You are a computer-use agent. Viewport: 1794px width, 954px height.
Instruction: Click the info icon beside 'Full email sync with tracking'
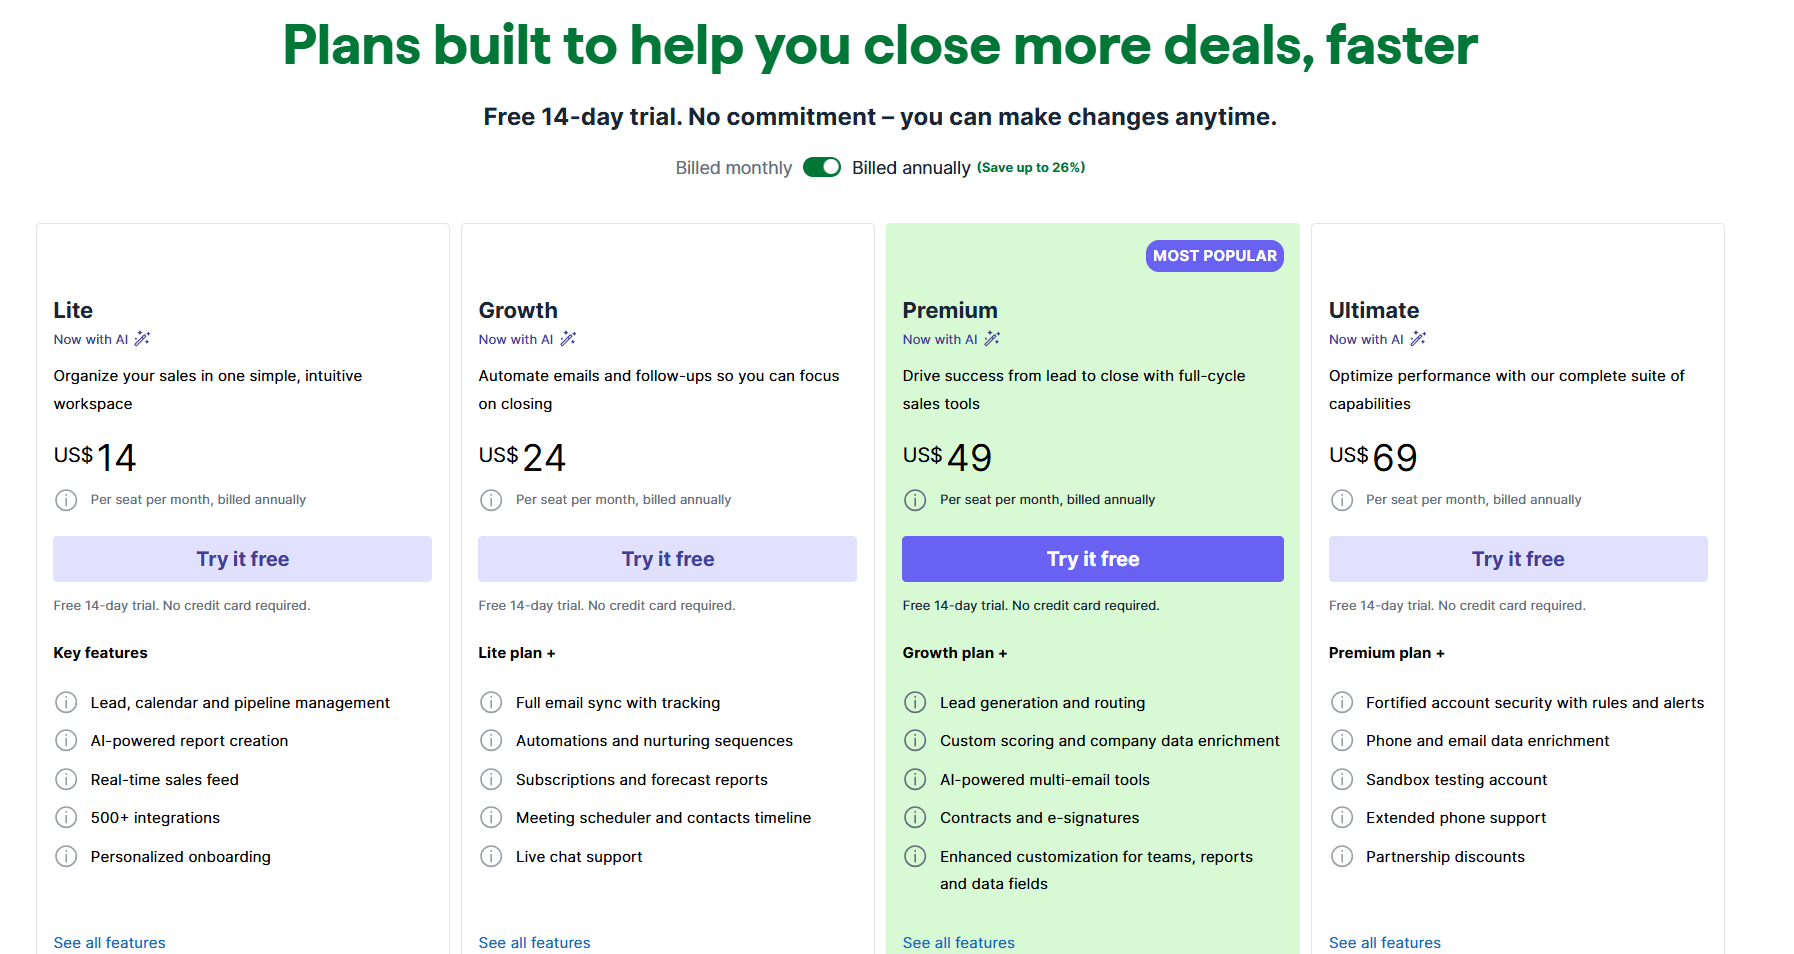click(491, 702)
